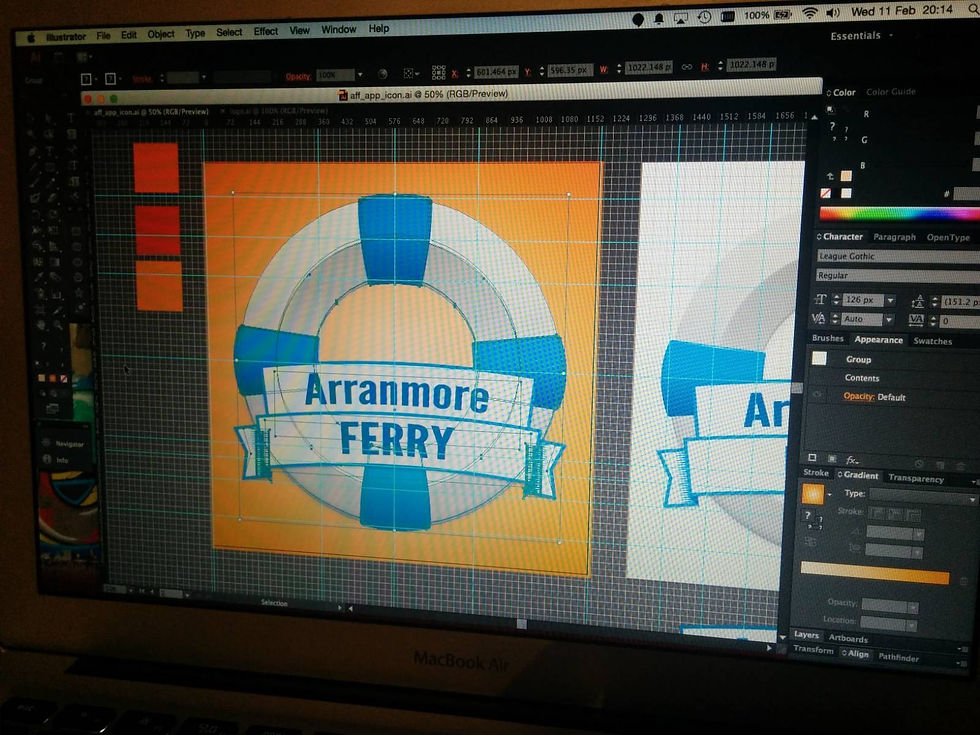Toggle visibility eye for Opacity row
980x735 pixels.
click(817, 395)
